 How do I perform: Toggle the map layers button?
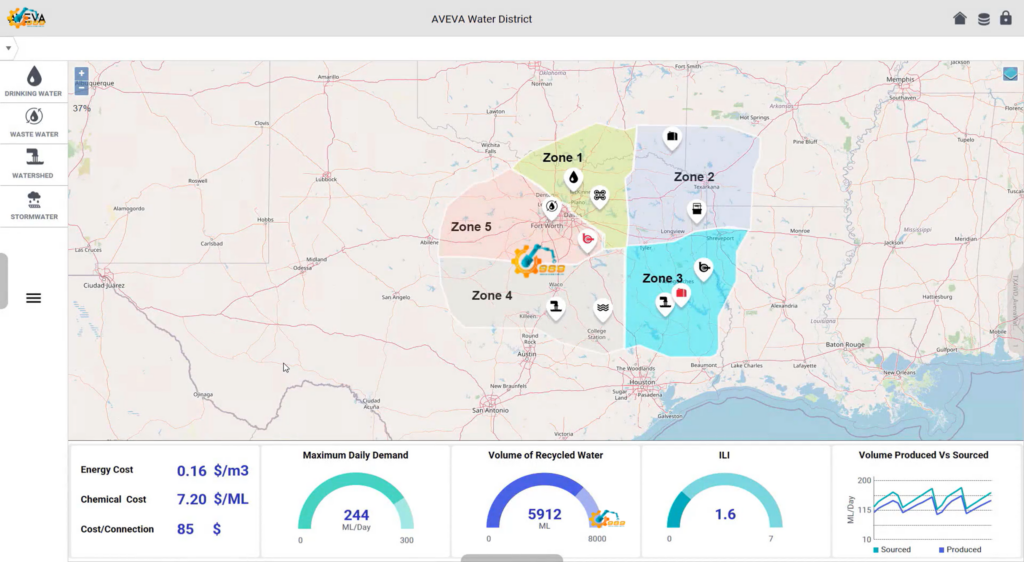pyautogui.click(x=1011, y=74)
